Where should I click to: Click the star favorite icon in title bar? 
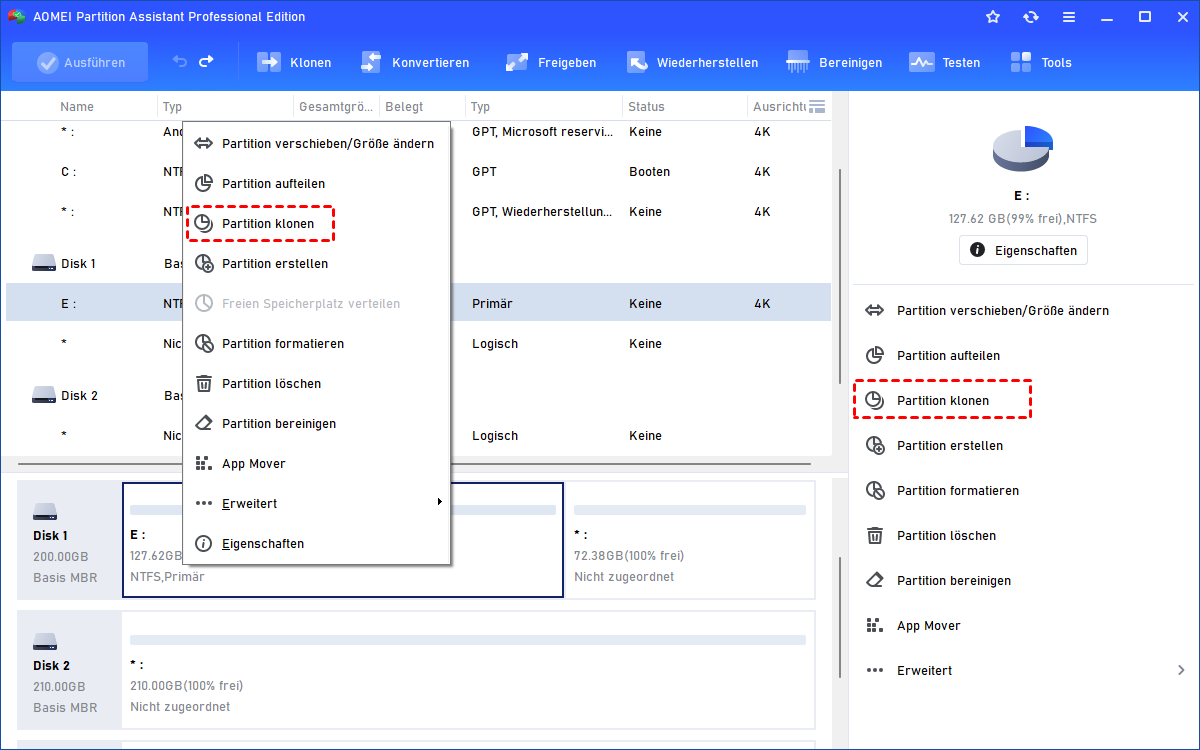993,17
